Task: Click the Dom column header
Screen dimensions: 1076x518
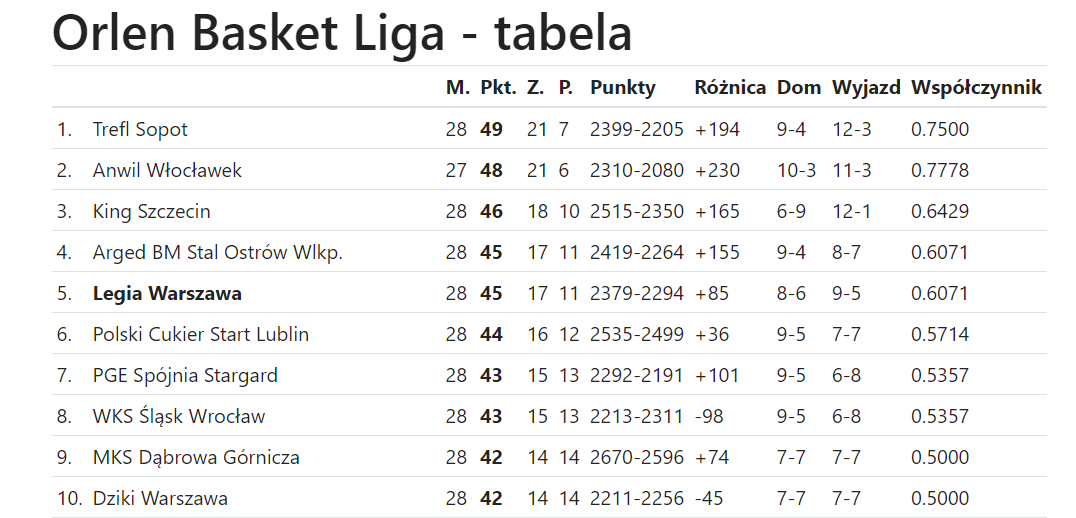Action: 799,87
